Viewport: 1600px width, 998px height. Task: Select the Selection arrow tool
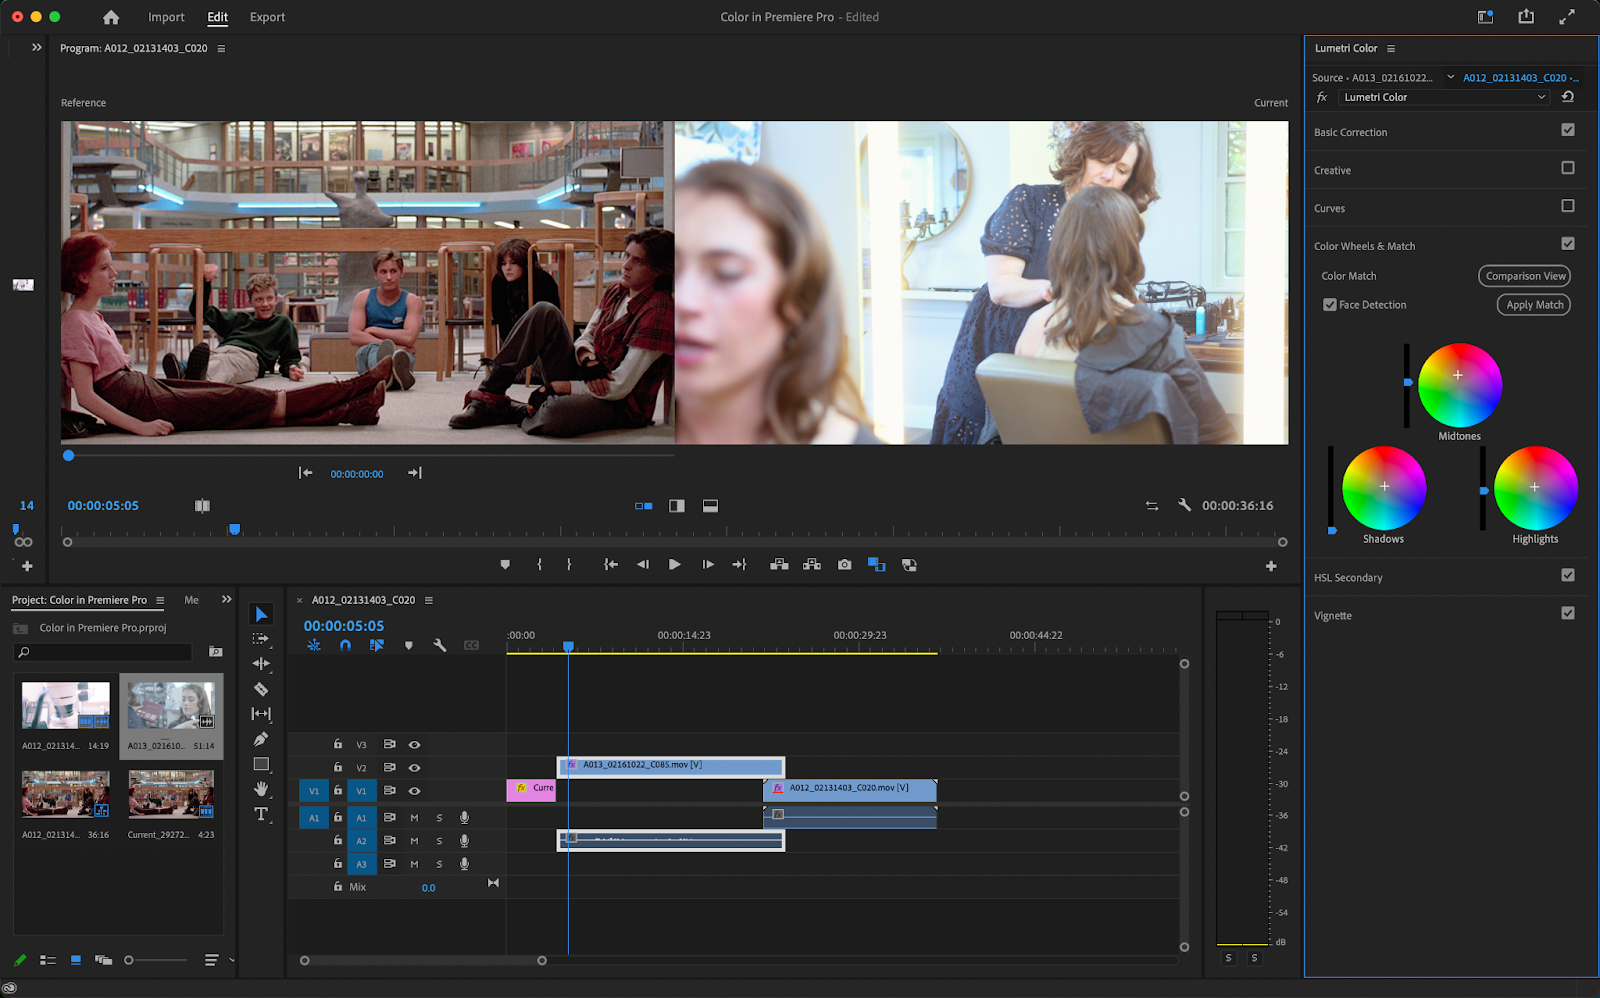coord(261,614)
